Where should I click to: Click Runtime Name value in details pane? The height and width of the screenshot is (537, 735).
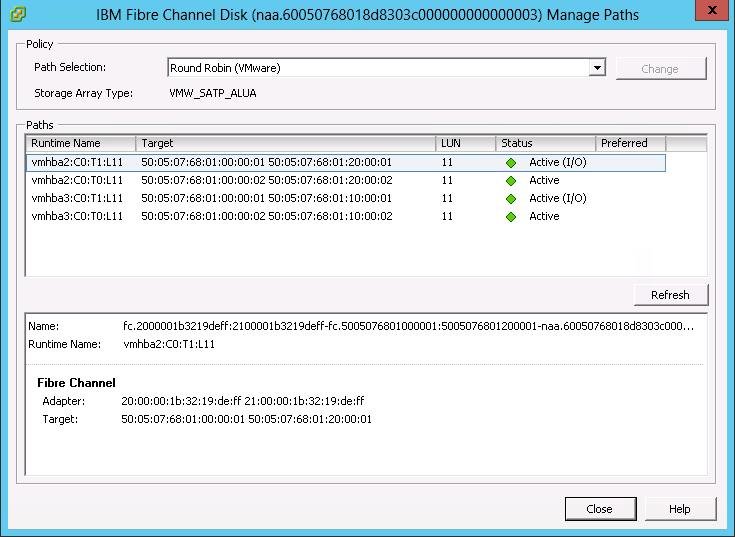point(169,344)
